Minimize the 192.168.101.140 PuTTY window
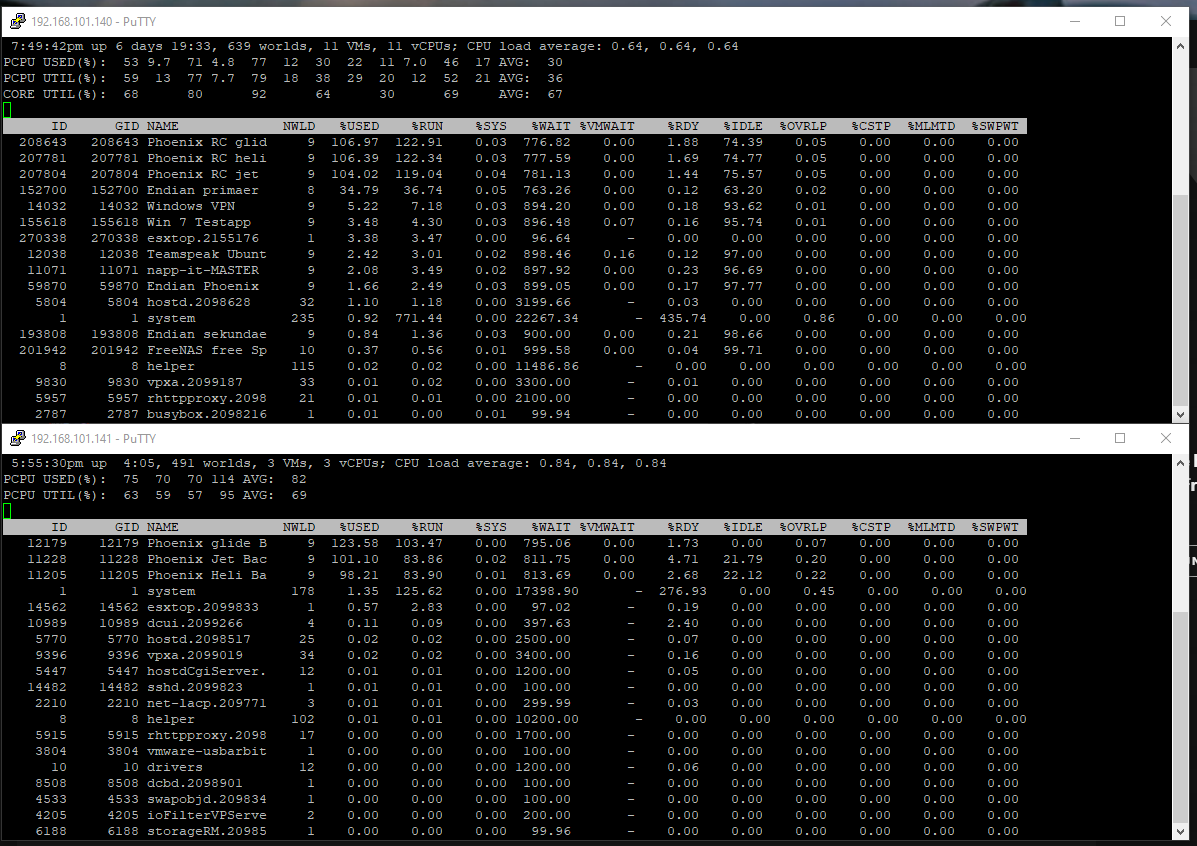This screenshot has width=1197, height=846. coord(1074,21)
